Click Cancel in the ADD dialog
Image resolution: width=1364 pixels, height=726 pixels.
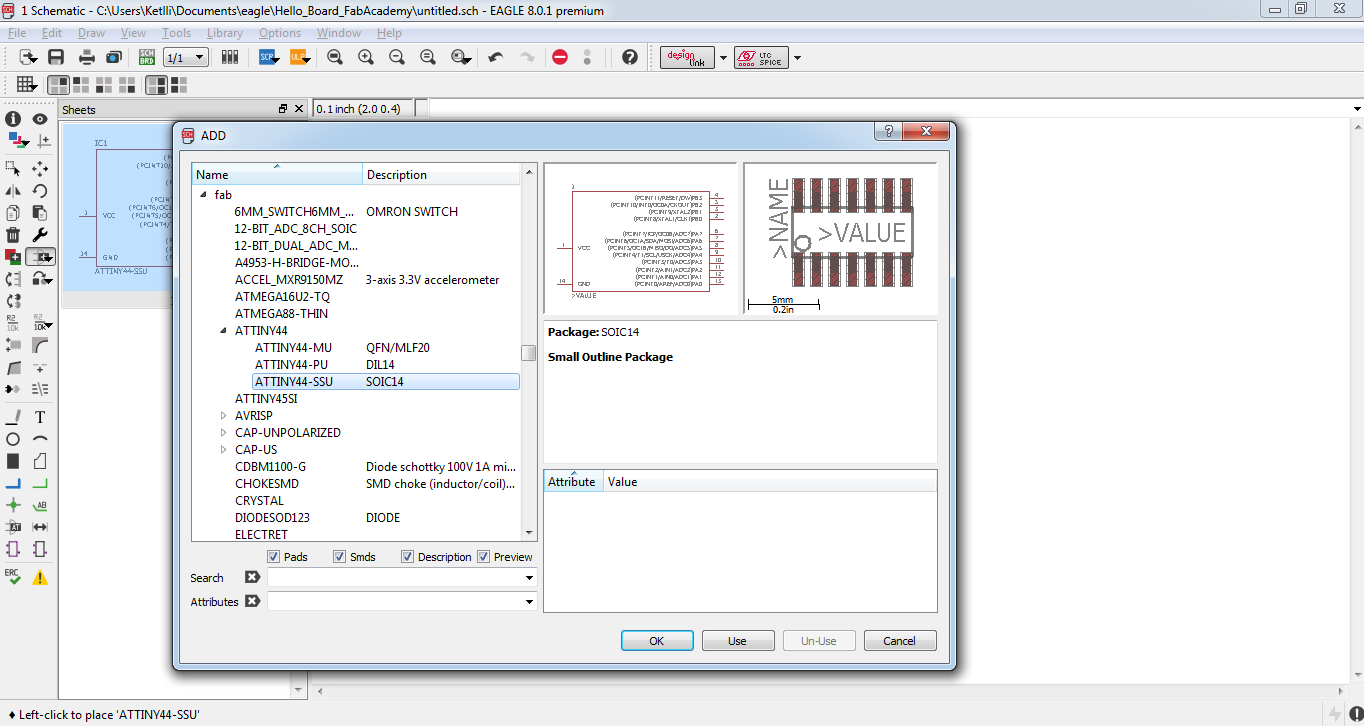coord(899,640)
